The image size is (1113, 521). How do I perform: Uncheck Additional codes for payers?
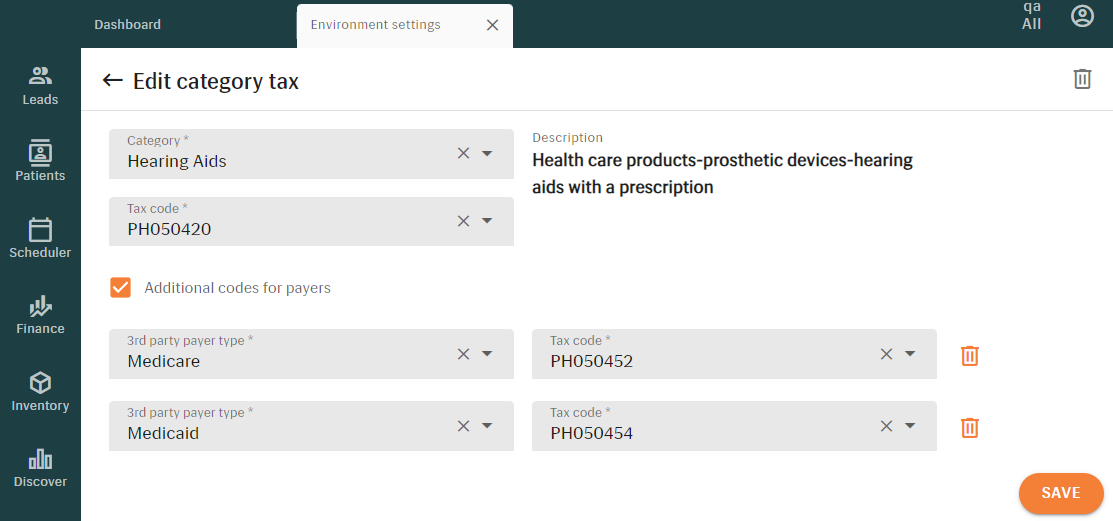[121, 287]
